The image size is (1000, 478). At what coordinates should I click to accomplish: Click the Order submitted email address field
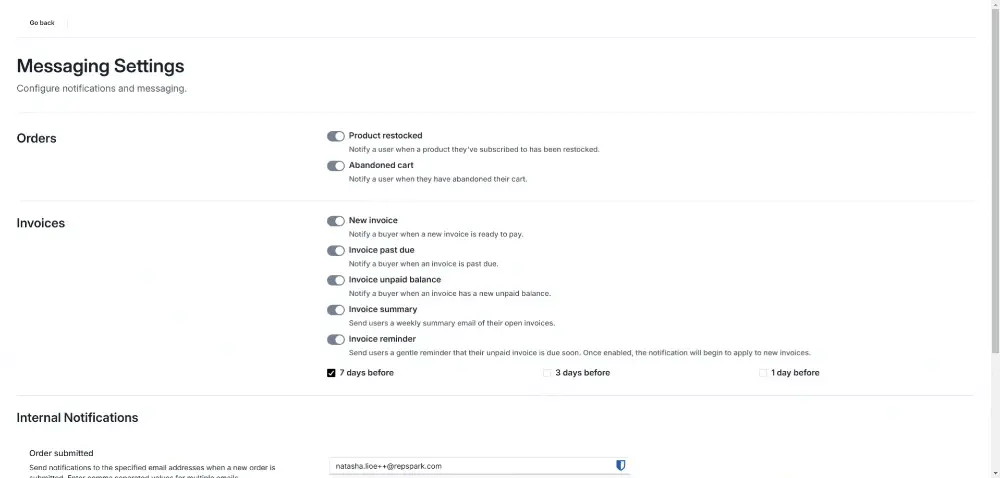tap(478, 466)
